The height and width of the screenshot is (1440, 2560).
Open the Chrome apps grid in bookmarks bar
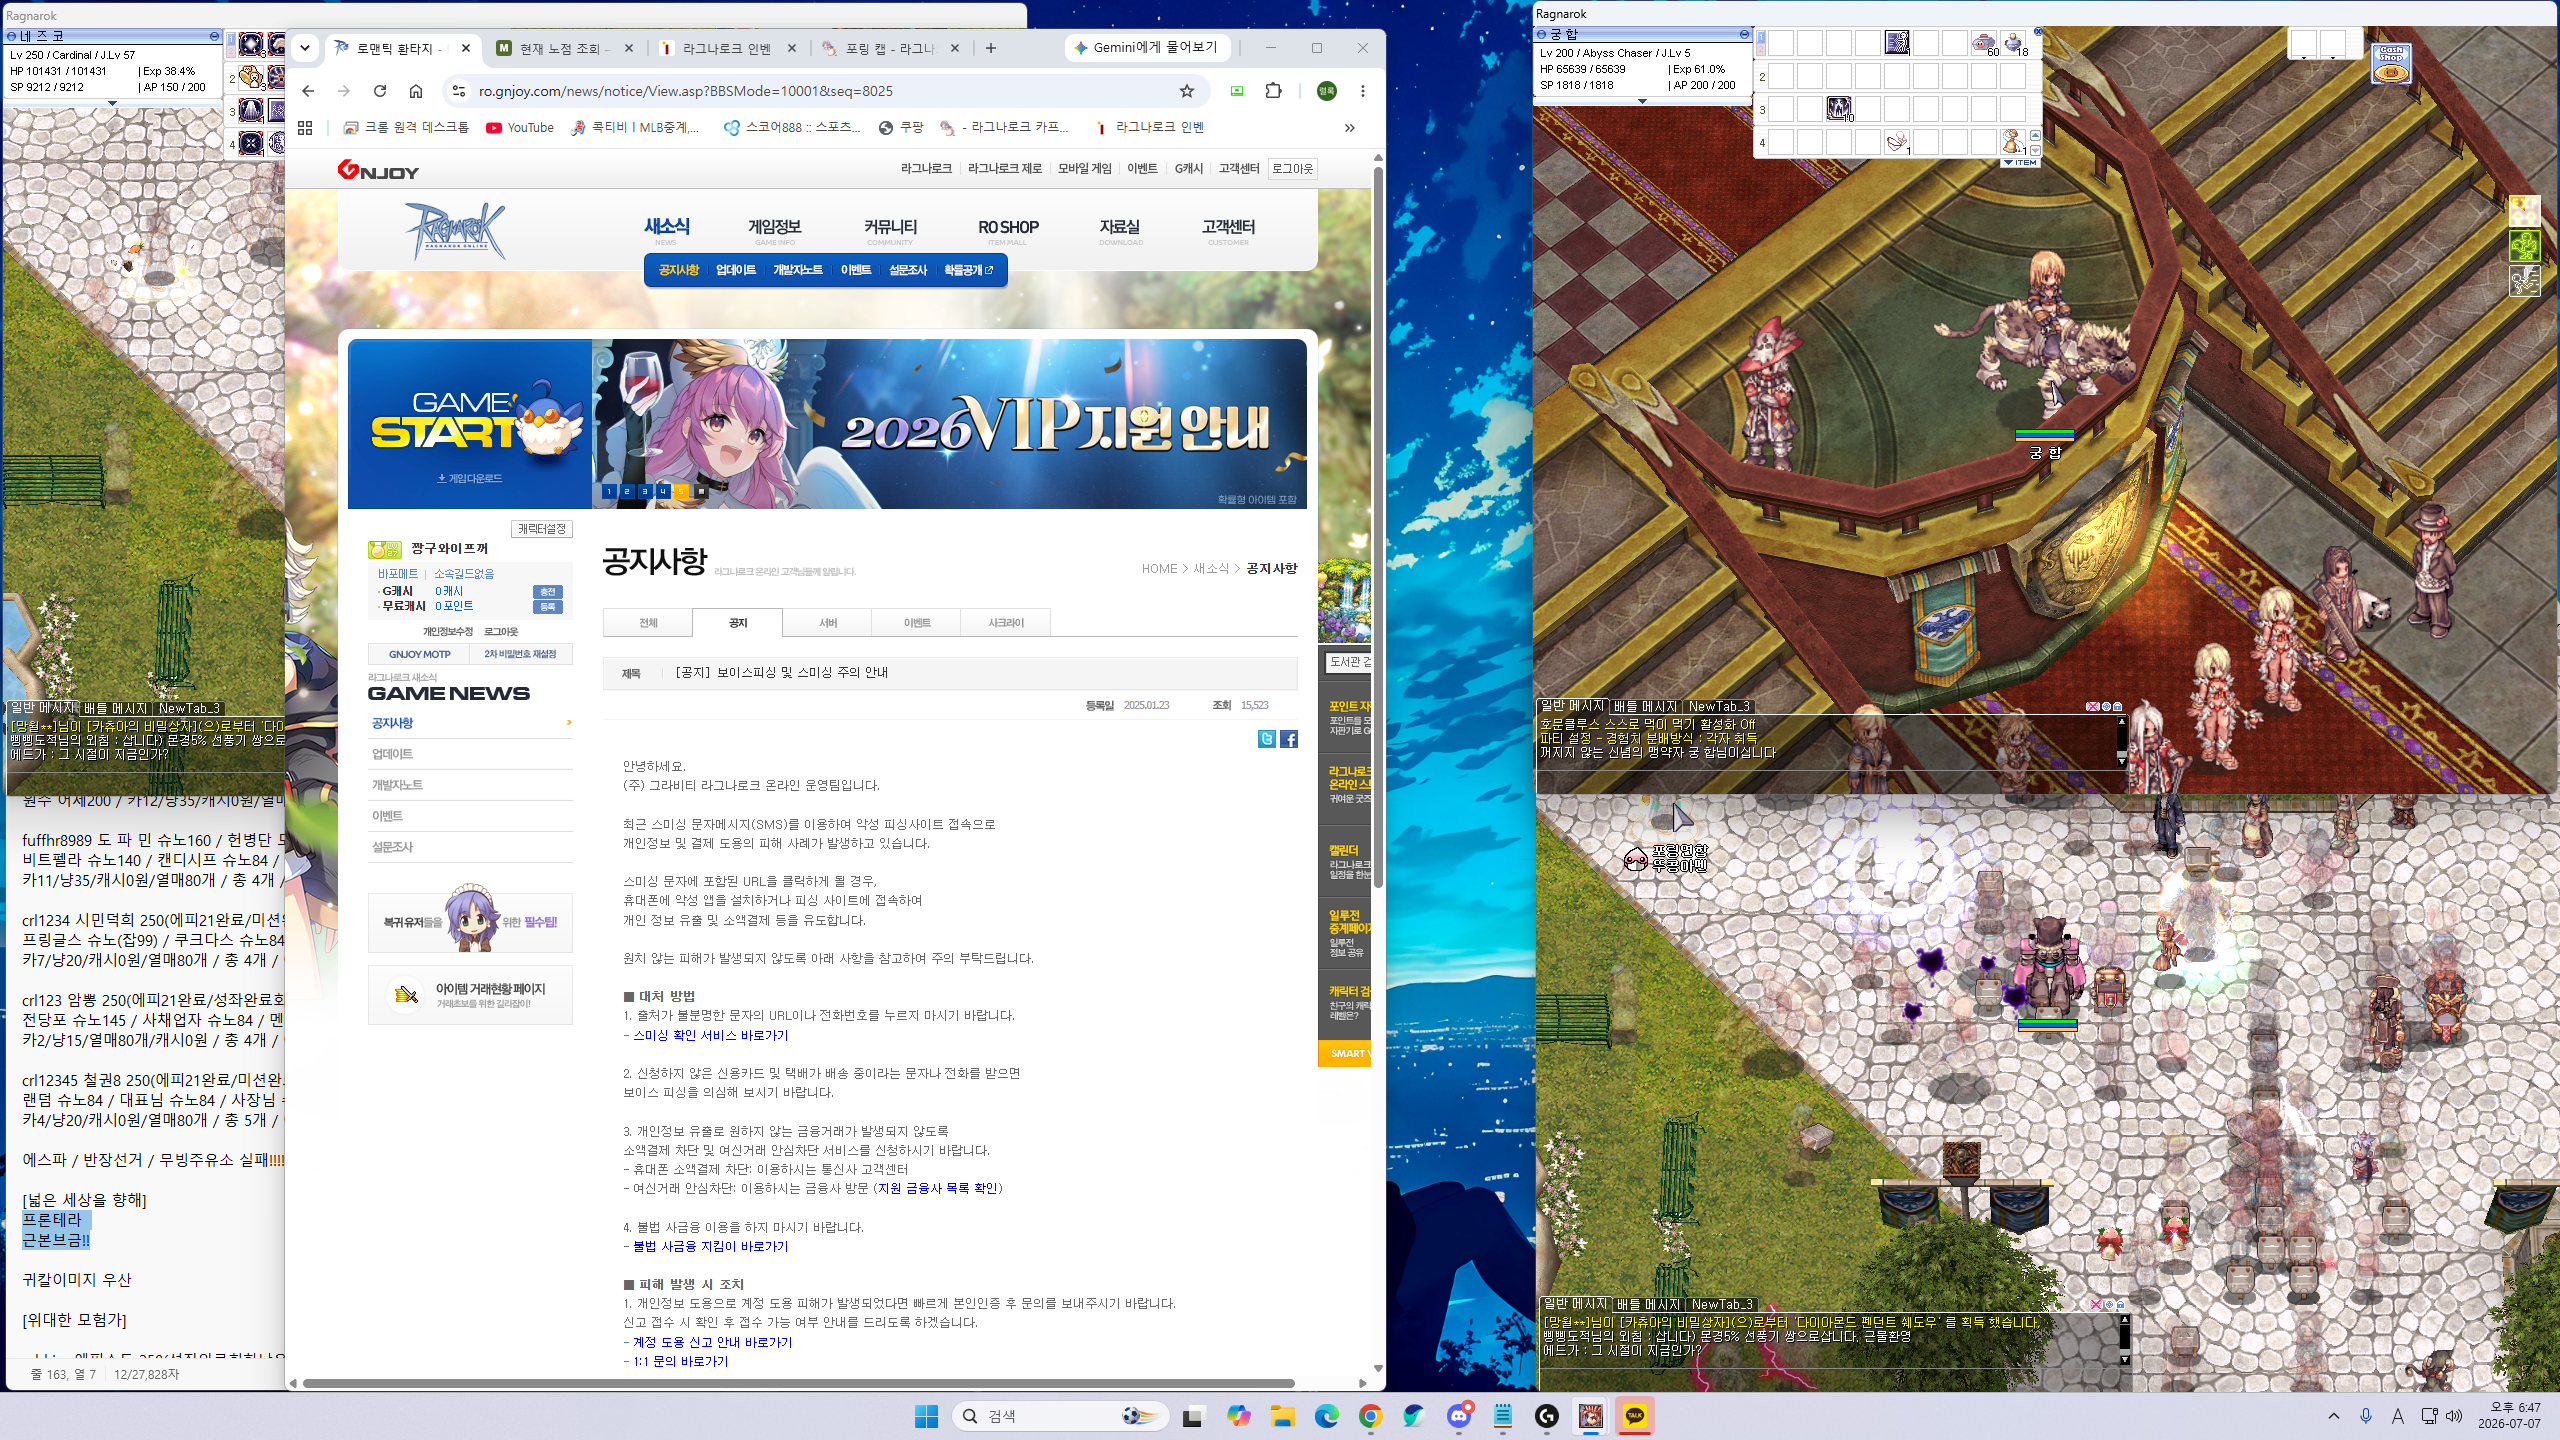pos(305,128)
